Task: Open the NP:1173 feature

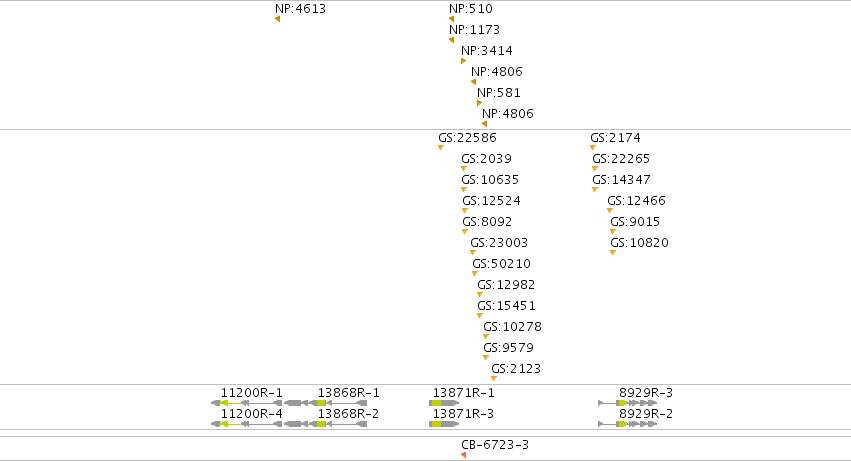Action: tap(452, 40)
